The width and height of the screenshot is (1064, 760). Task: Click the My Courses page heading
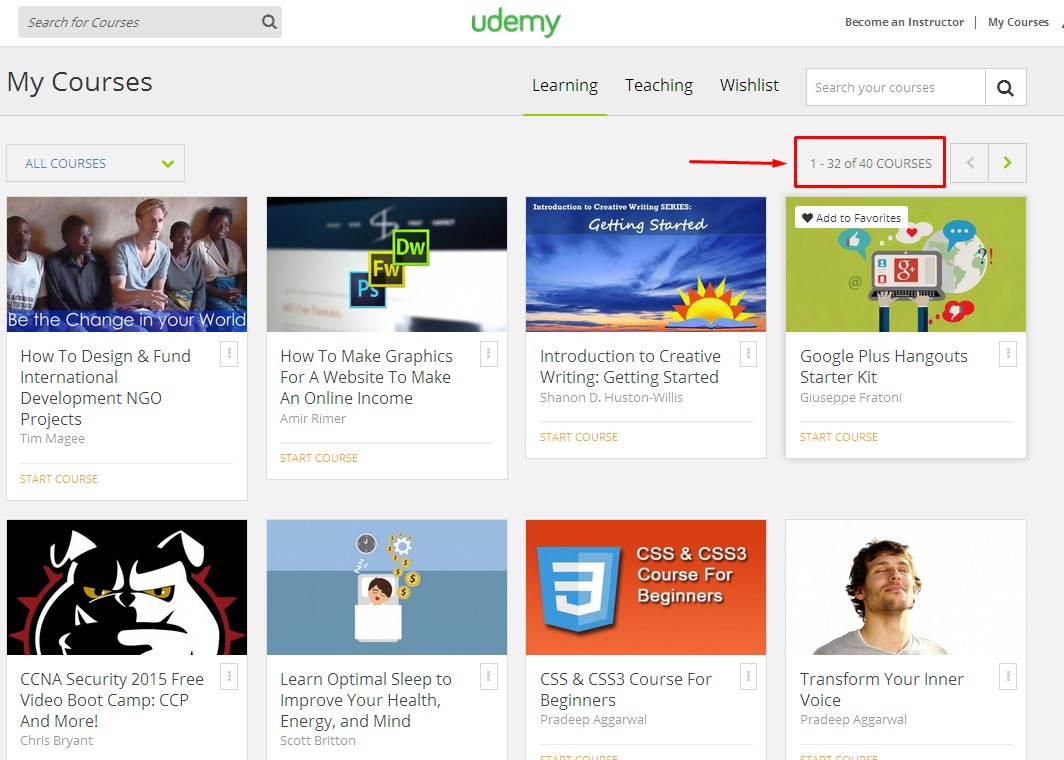tap(80, 82)
